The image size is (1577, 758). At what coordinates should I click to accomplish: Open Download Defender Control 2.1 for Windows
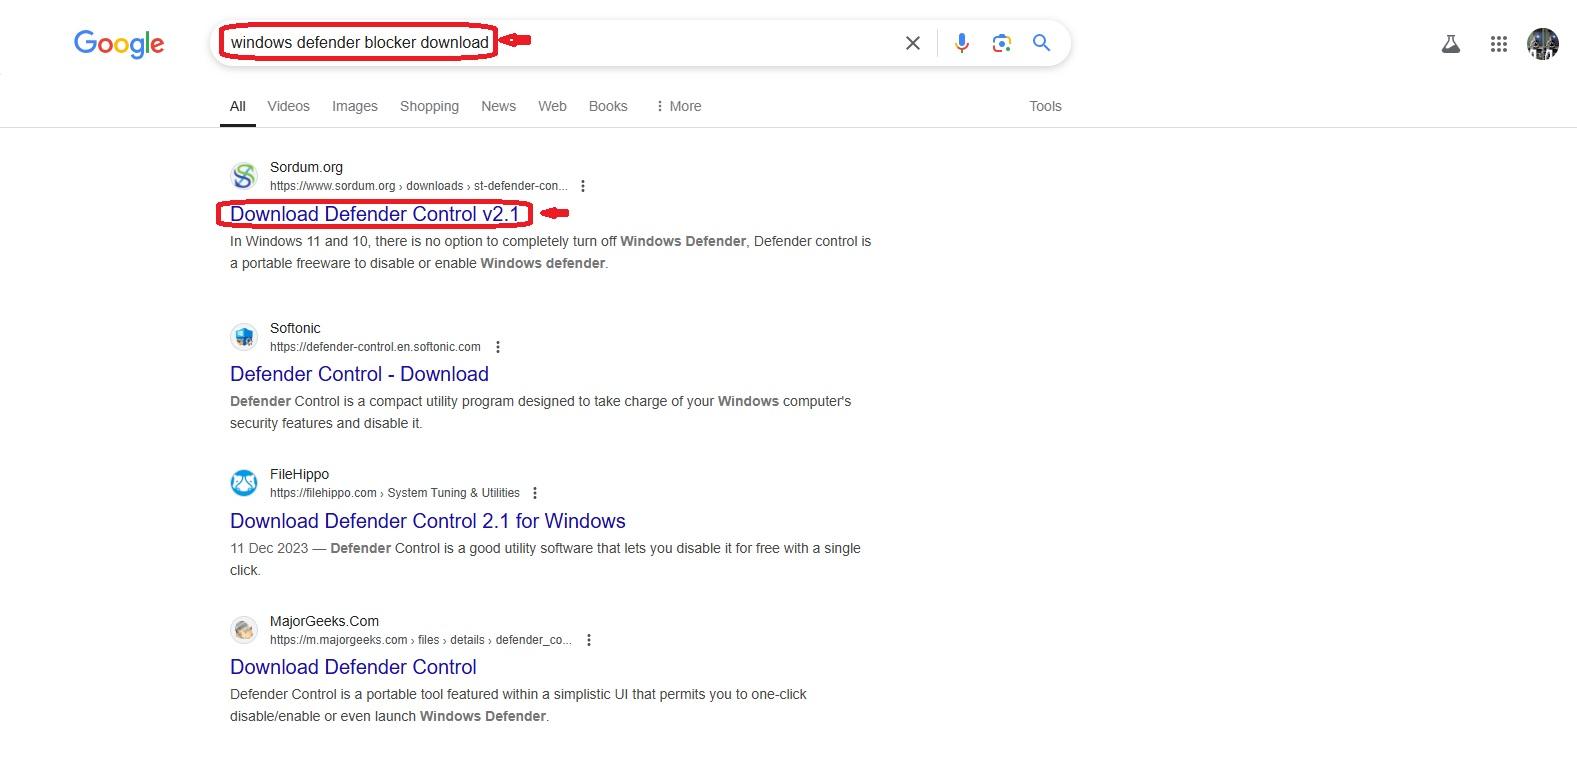click(428, 521)
